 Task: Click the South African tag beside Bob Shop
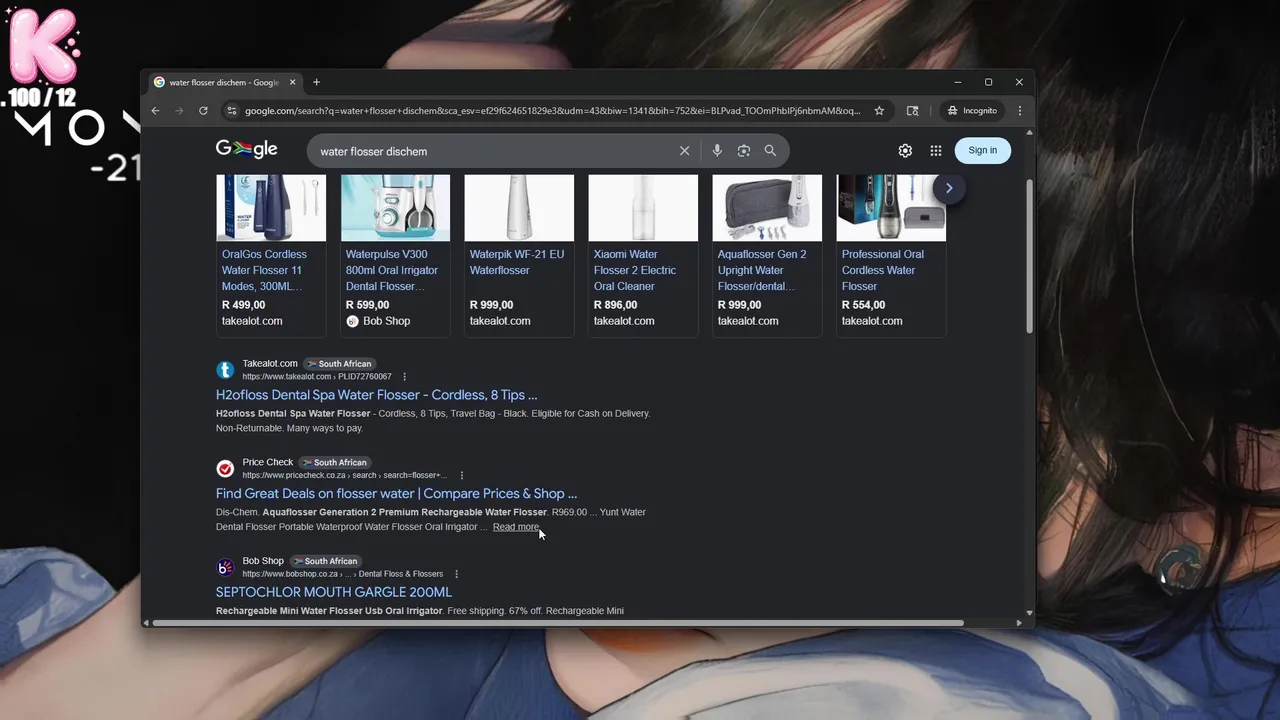[x=325, y=561]
